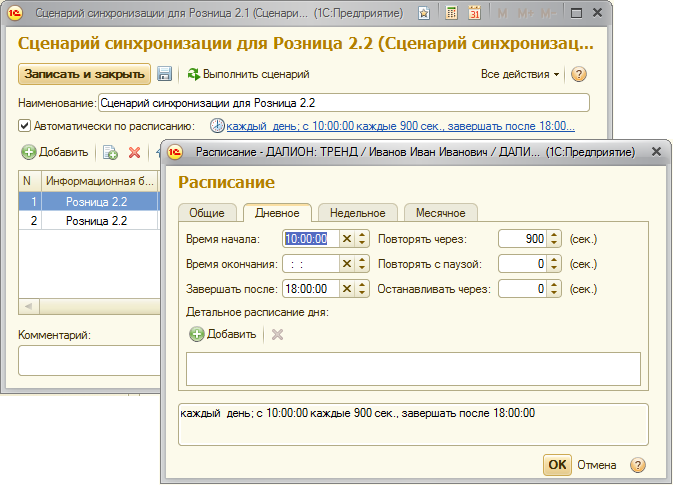
Task: Maximize the scenario window
Action: 576,13
